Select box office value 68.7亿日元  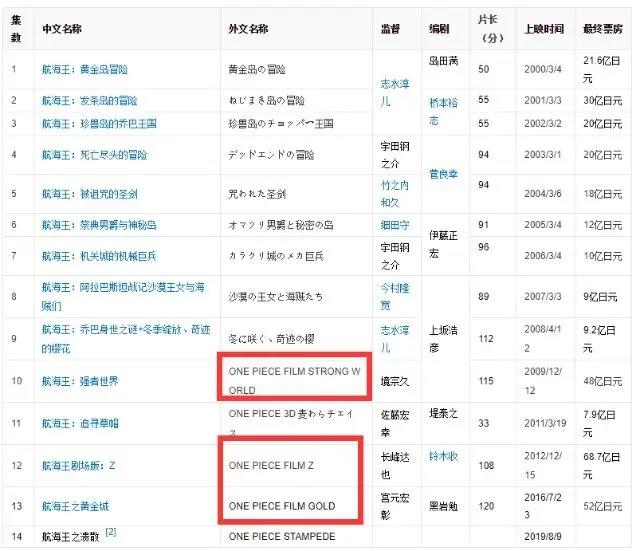coord(602,466)
